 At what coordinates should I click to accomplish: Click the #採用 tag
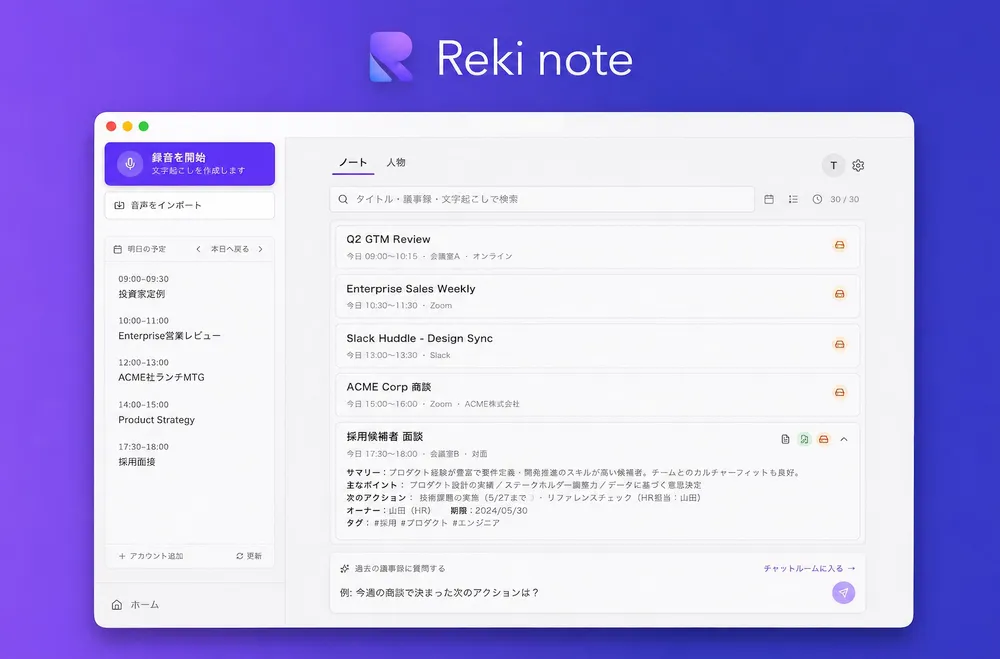[x=385, y=522]
